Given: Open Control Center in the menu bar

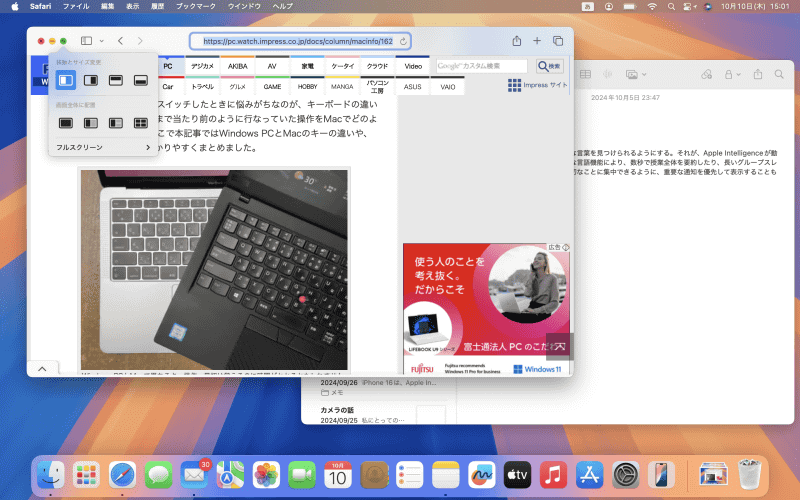Looking at the screenshot, I should coord(690,6).
